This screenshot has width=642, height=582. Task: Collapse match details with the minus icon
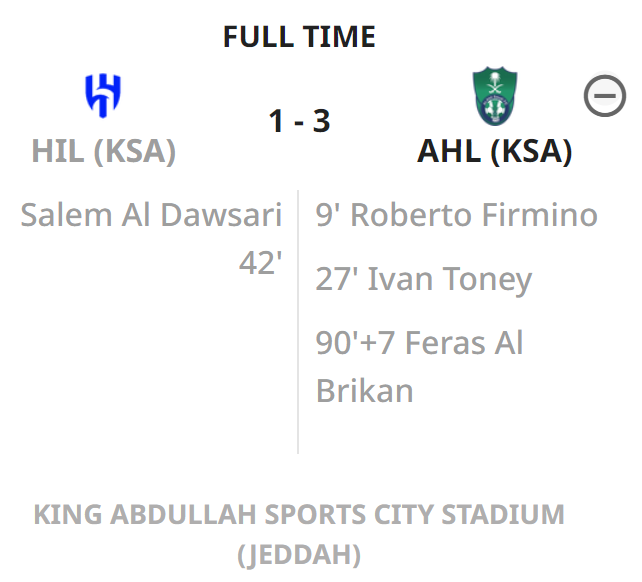(604, 96)
